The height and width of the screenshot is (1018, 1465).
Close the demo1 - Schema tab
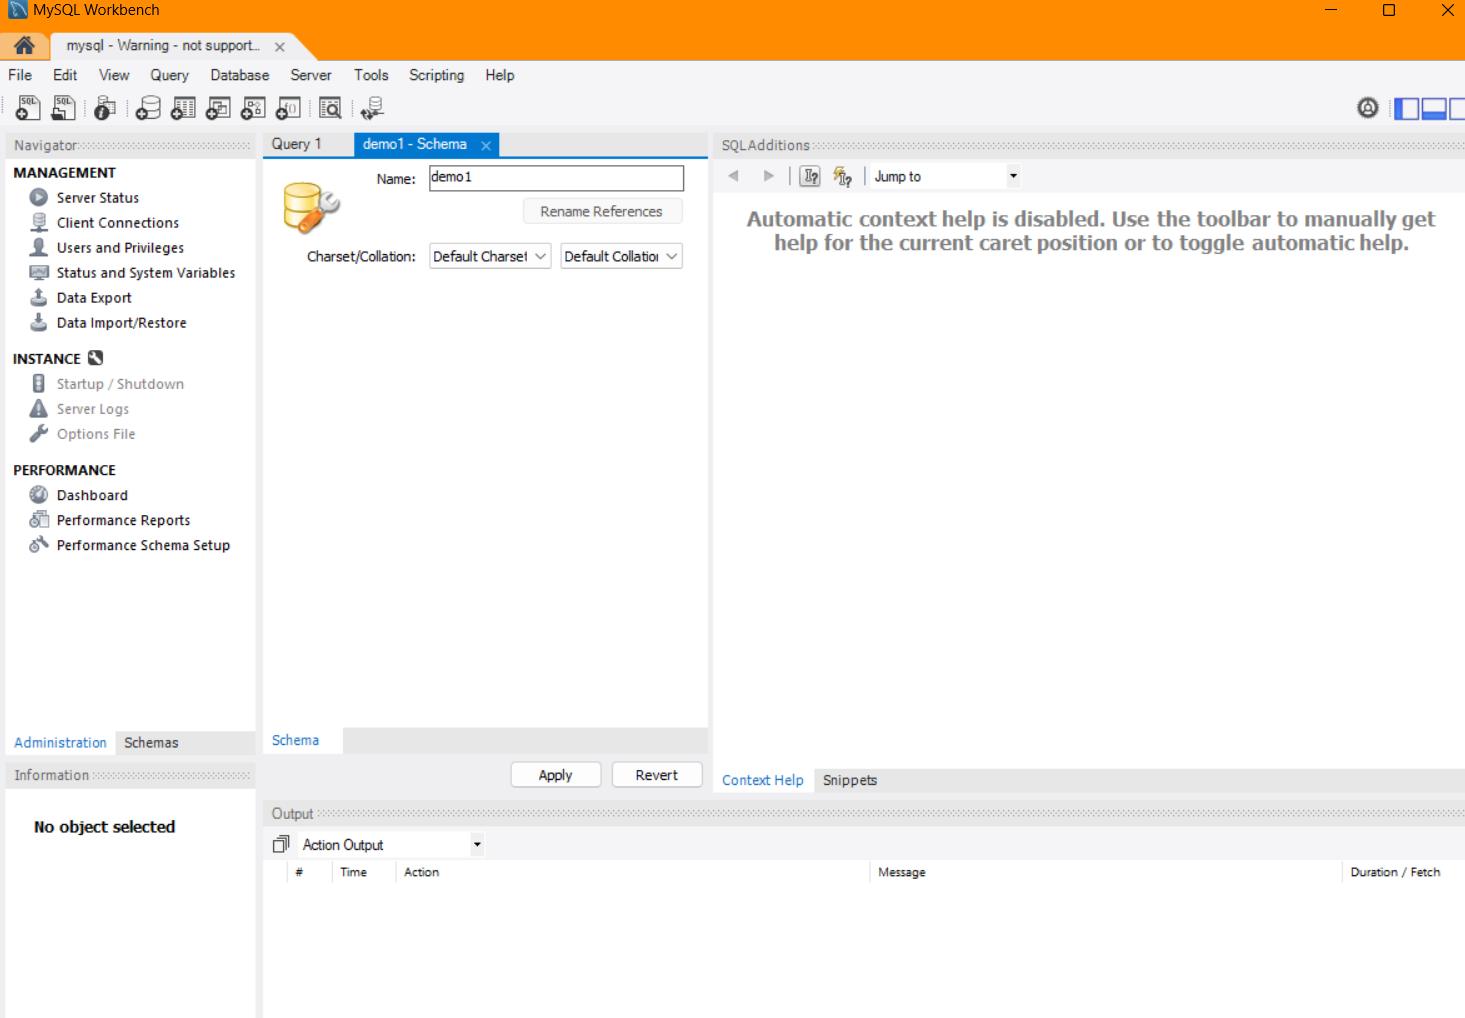[x=486, y=145]
